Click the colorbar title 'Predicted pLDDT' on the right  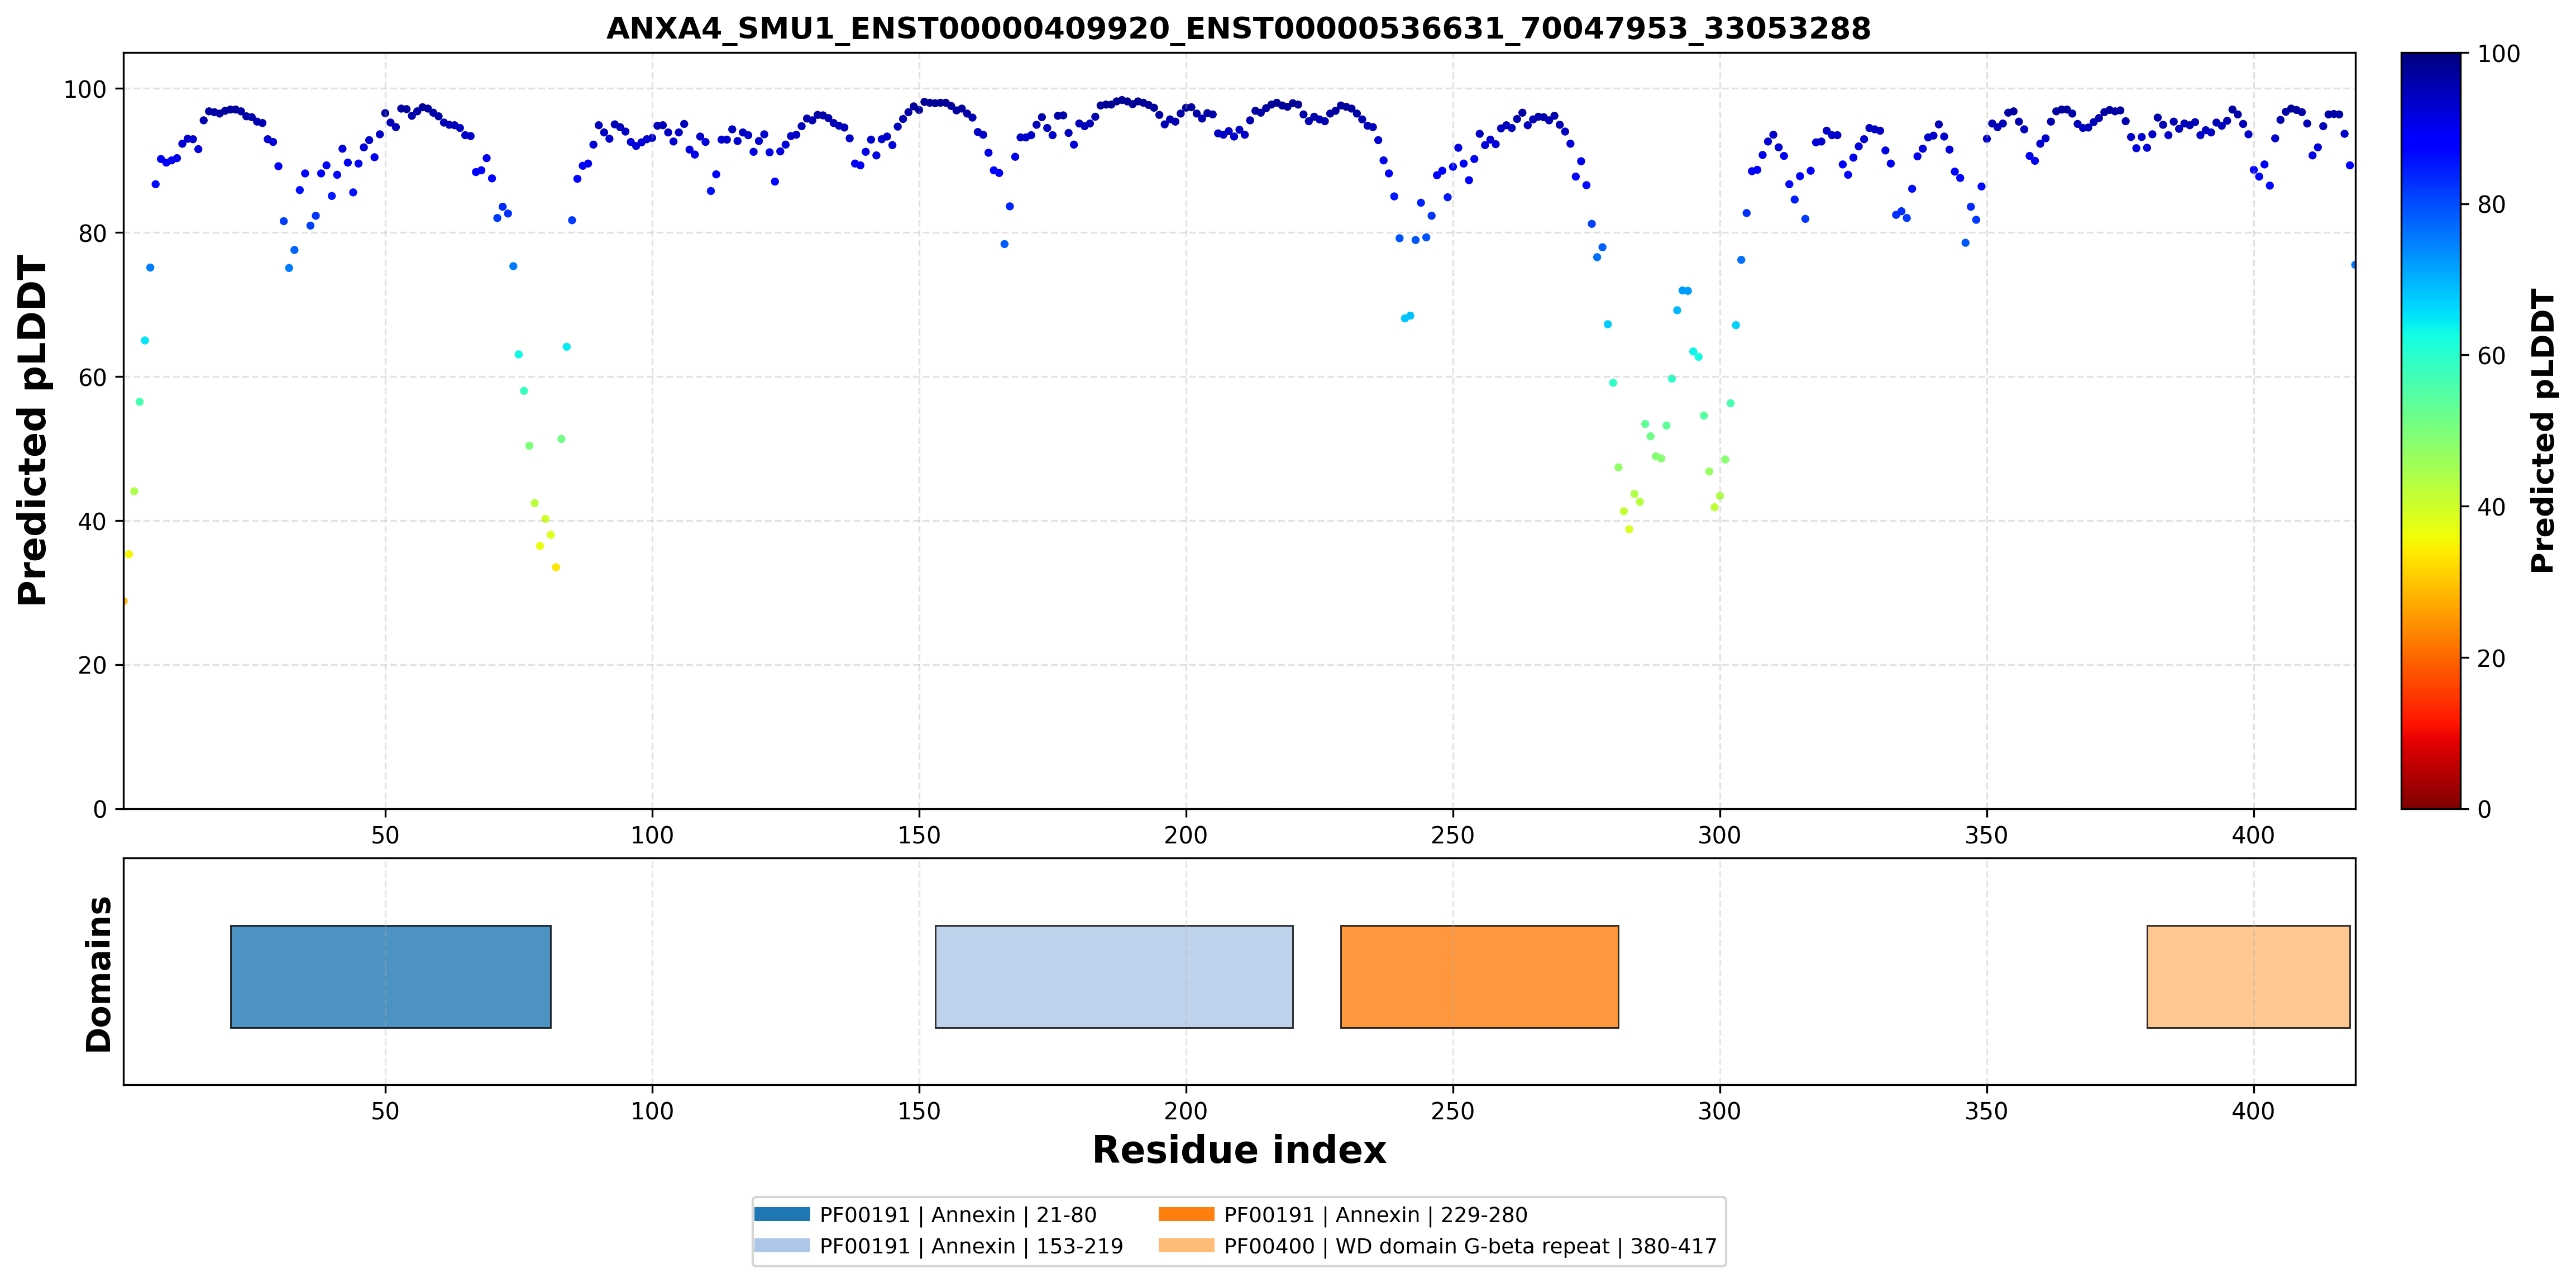coord(2543,431)
